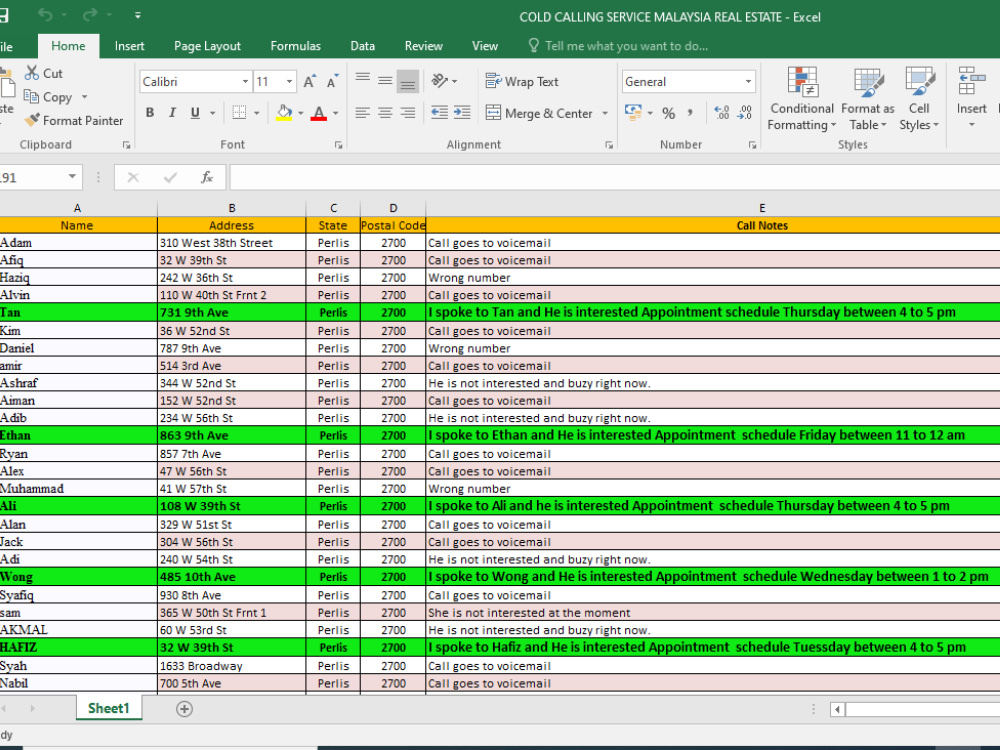
Task: Toggle Bold formatting button
Action: coord(150,113)
